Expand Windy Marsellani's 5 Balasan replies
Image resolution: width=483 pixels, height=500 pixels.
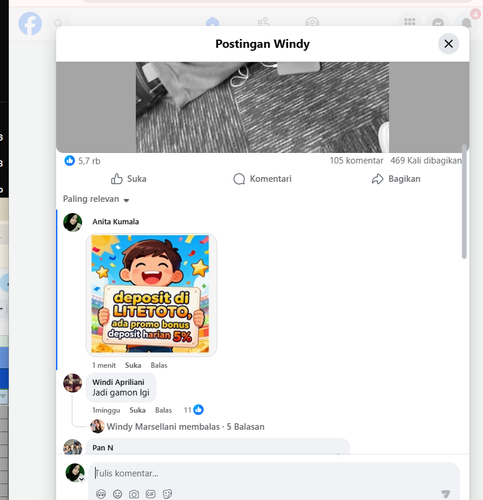pos(185,427)
